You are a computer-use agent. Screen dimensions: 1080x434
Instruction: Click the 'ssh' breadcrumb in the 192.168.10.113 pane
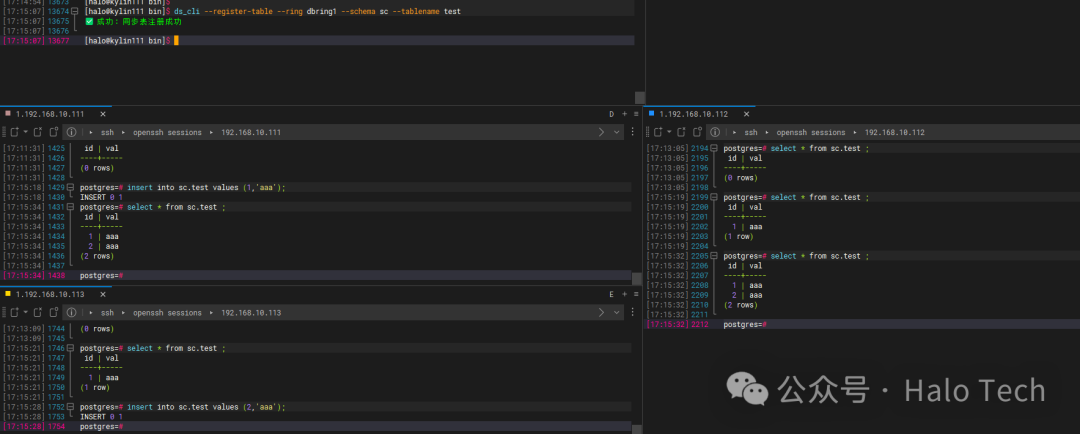(x=107, y=313)
